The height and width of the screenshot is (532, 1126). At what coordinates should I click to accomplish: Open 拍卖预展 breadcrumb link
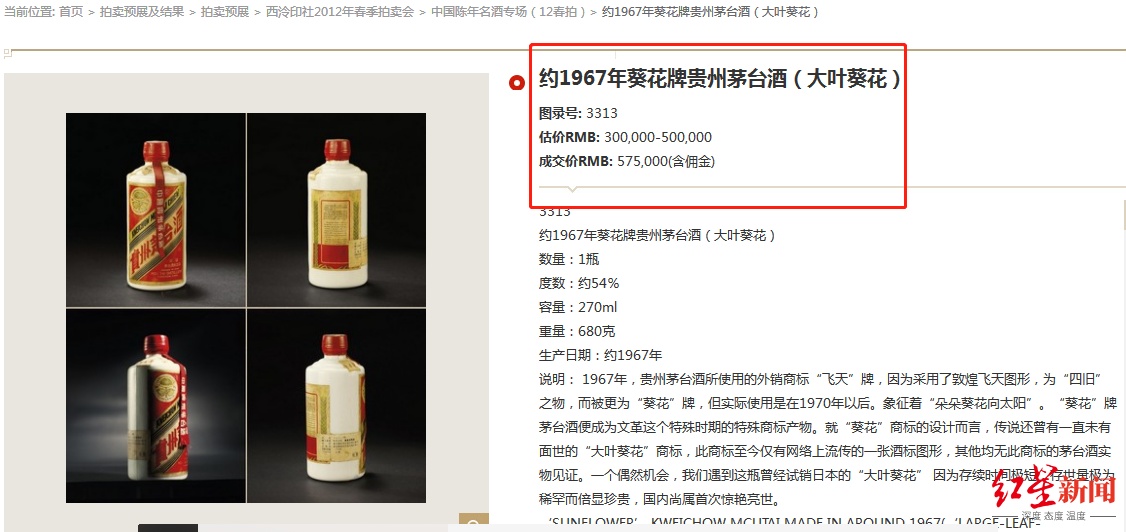pos(225,11)
